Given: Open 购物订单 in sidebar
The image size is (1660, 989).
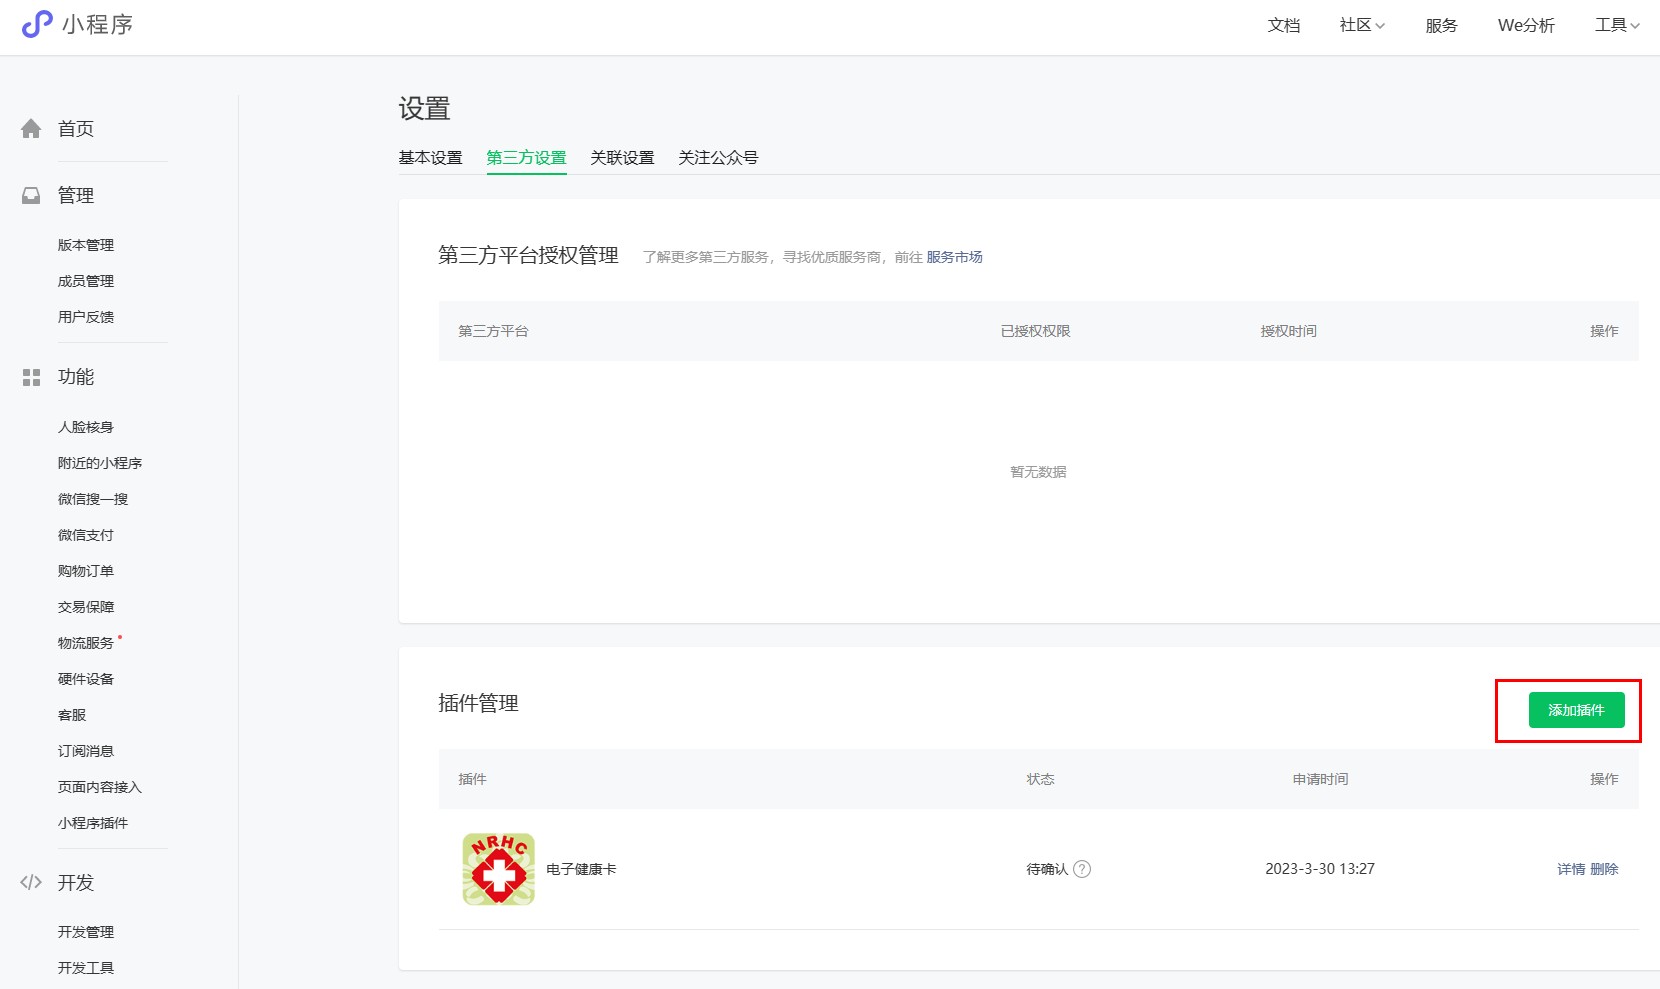Looking at the screenshot, I should click(86, 571).
